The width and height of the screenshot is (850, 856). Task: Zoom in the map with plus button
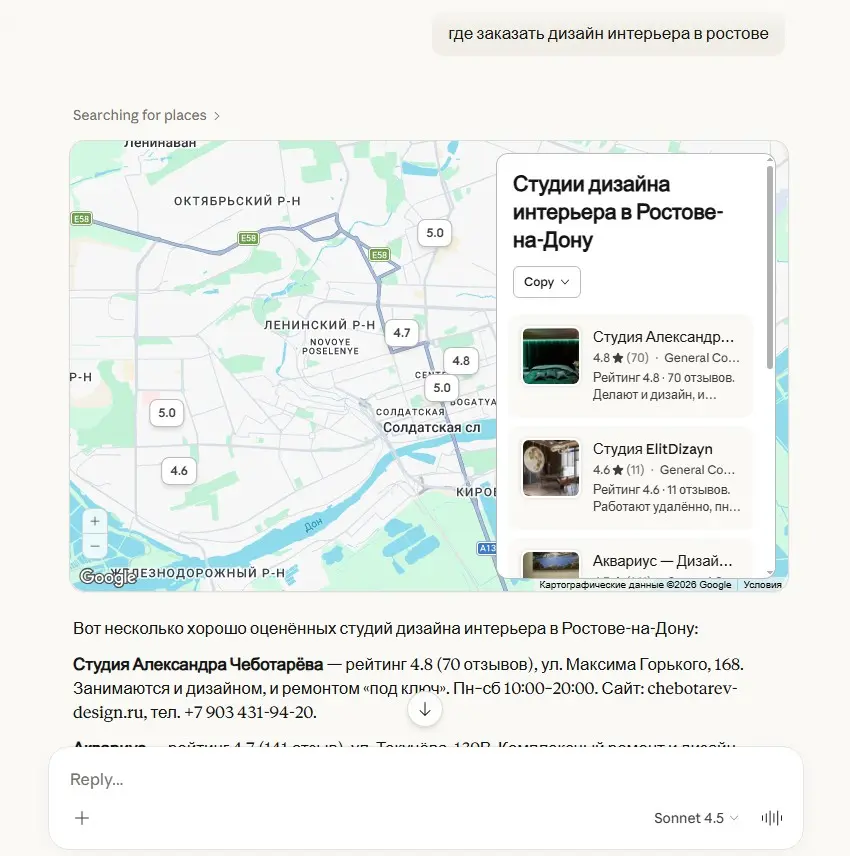point(94,521)
